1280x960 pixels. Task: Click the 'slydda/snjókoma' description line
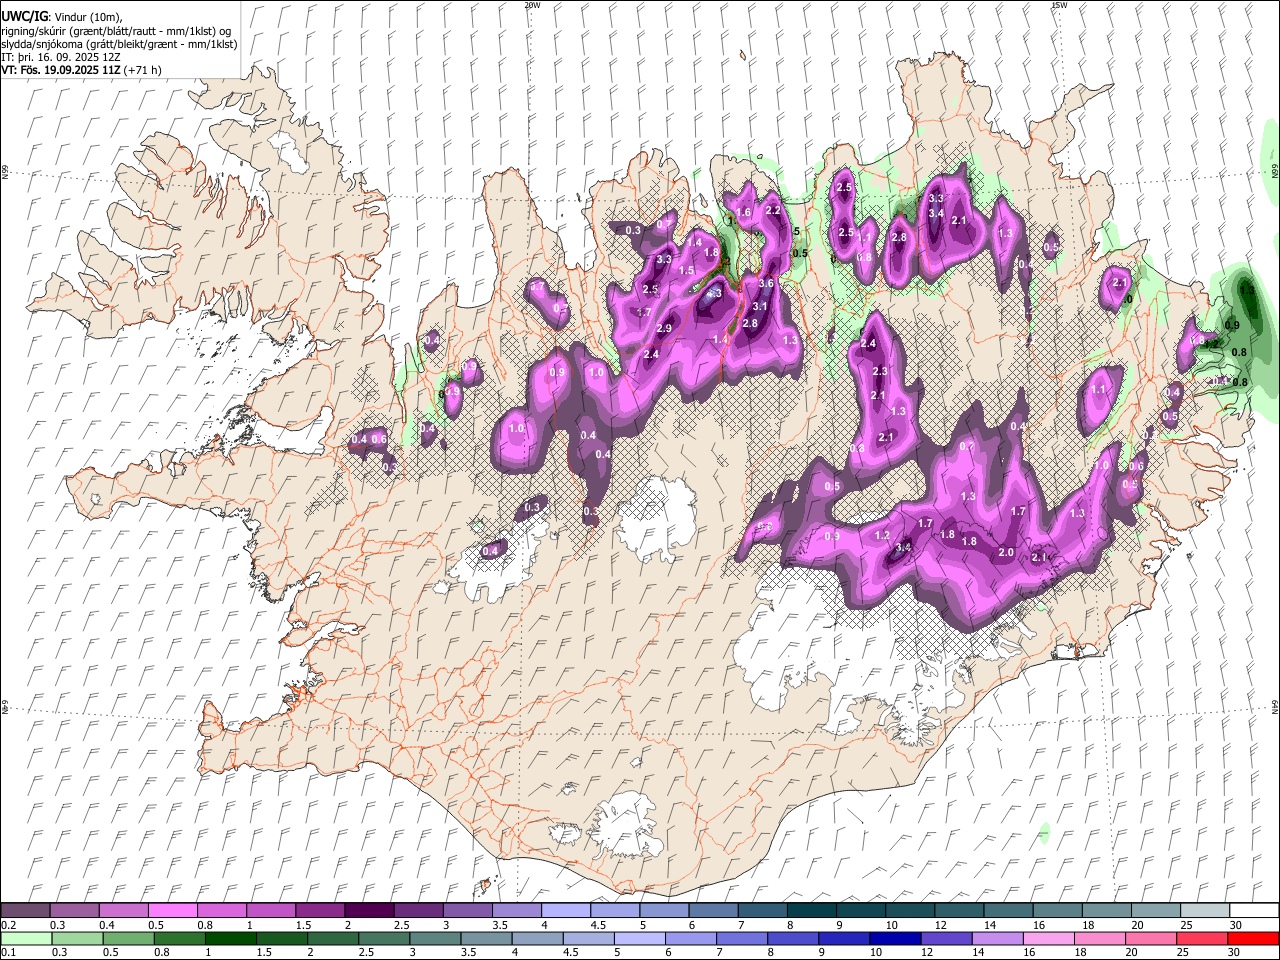[x=119, y=43]
